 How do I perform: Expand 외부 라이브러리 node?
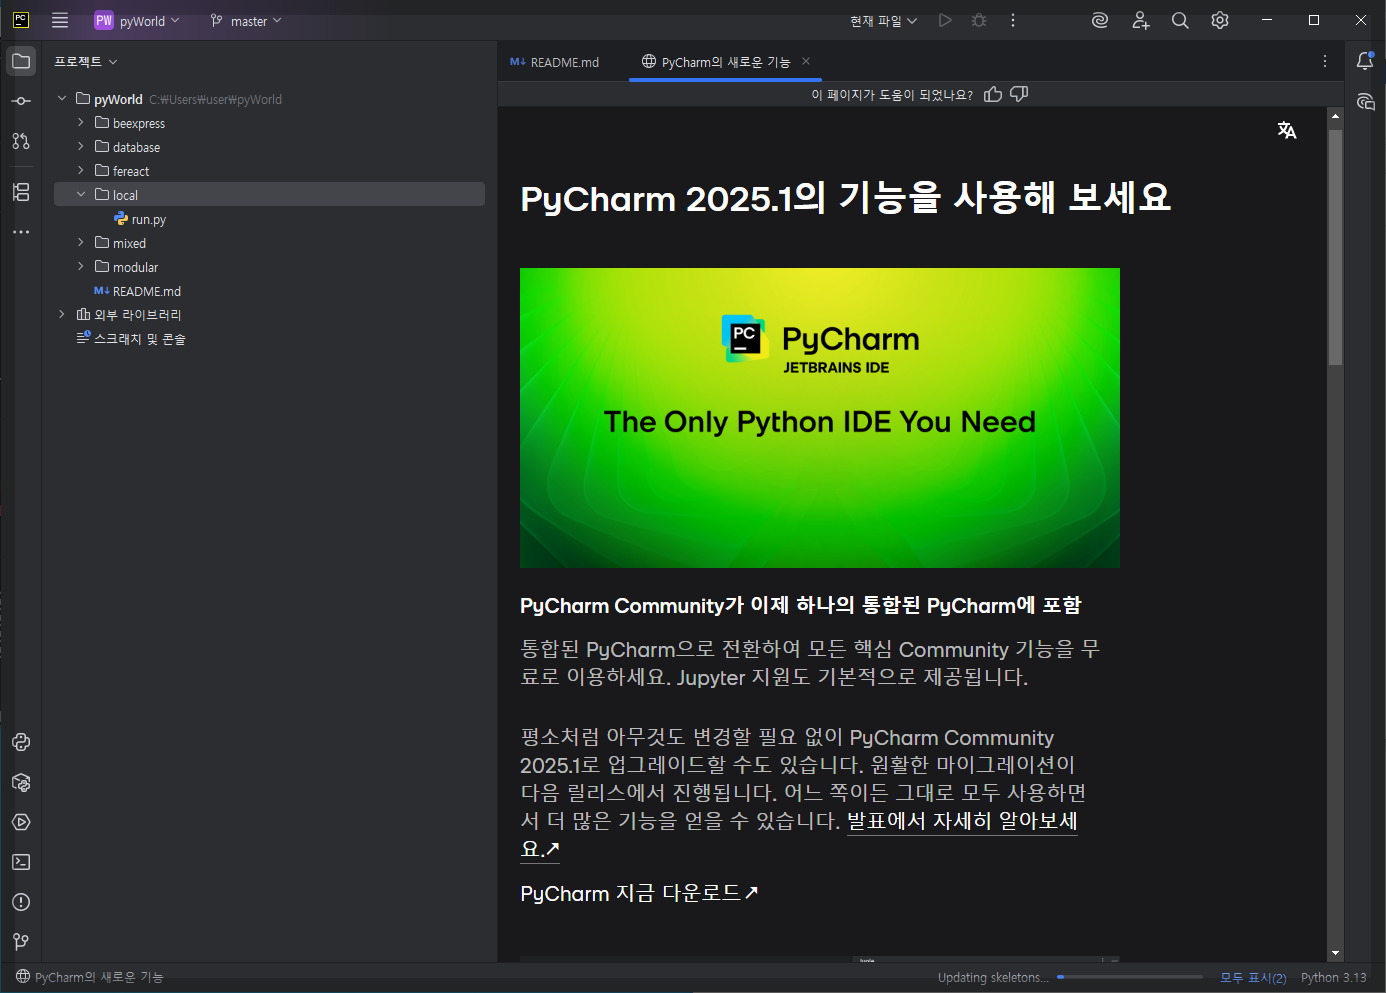pyautogui.click(x=62, y=314)
